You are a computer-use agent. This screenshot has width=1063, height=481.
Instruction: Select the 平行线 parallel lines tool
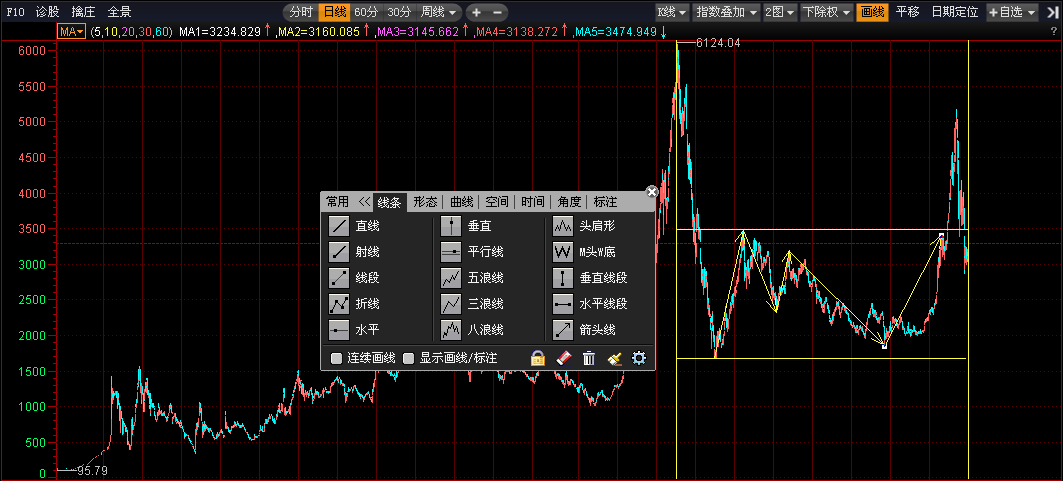click(472, 252)
